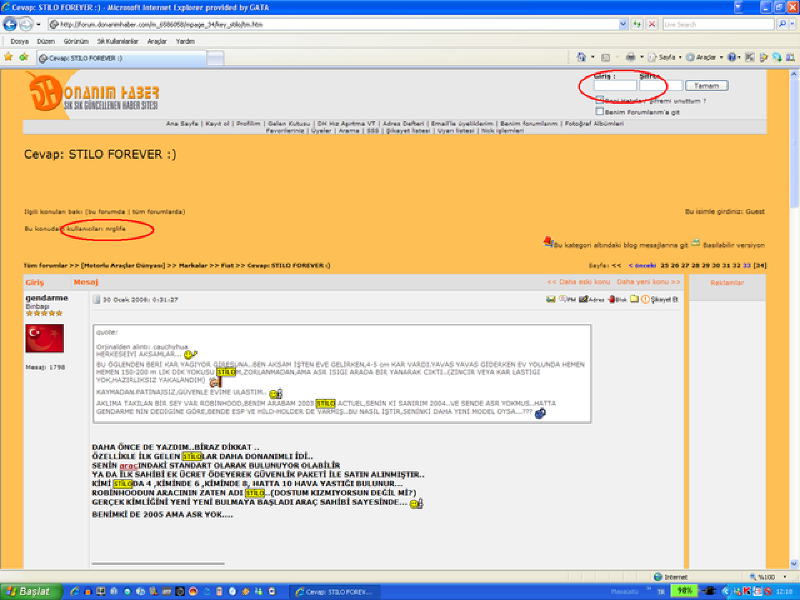Tick Benim Forumlarım'a git checkbox
Image resolution: width=800 pixels, height=600 pixels.
click(x=599, y=111)
